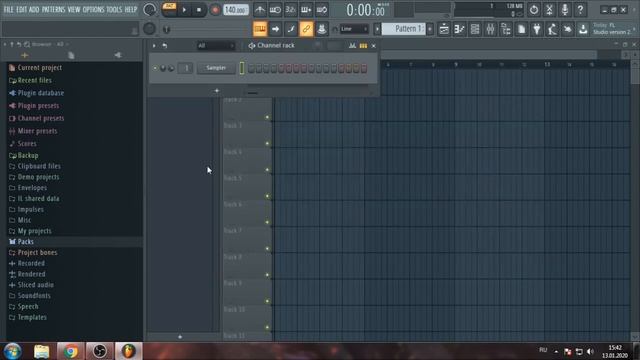
Task: Open the Line snap dropdown
Action: click(x=354, y=29)
